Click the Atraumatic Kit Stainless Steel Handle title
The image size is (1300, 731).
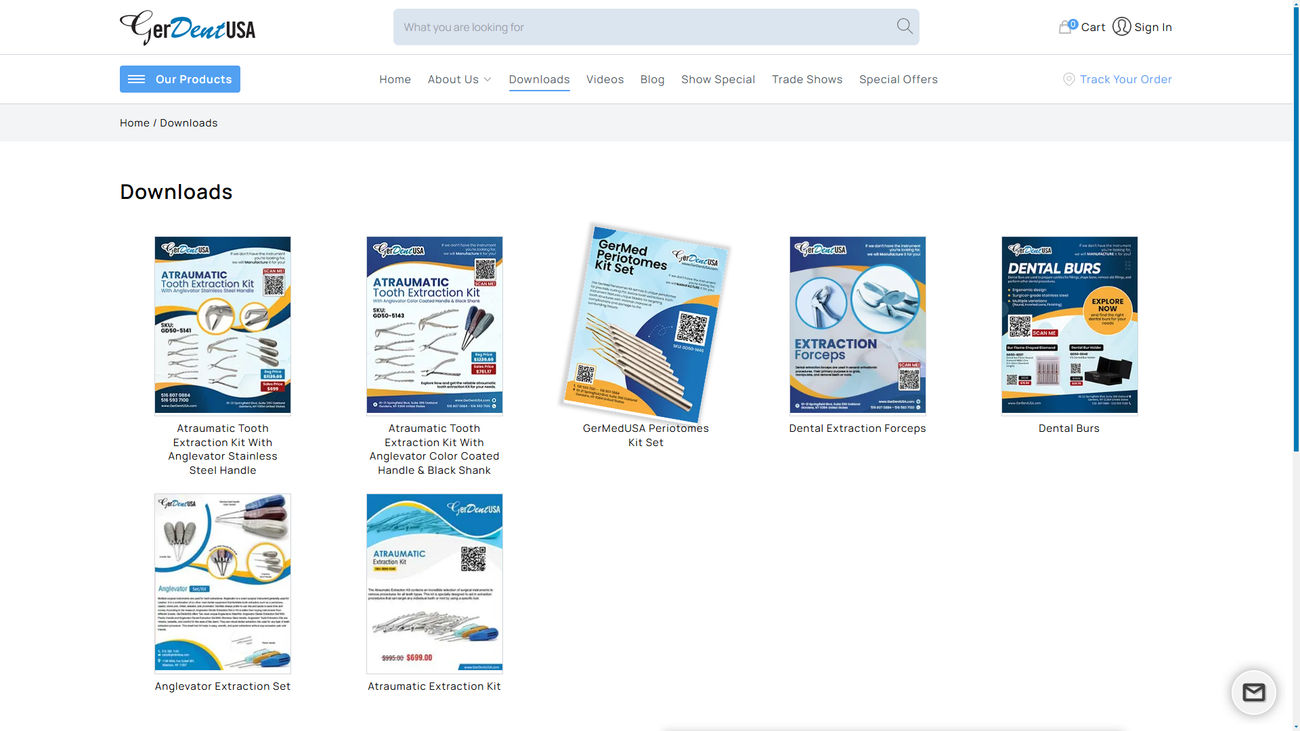[x=223, y=449]
